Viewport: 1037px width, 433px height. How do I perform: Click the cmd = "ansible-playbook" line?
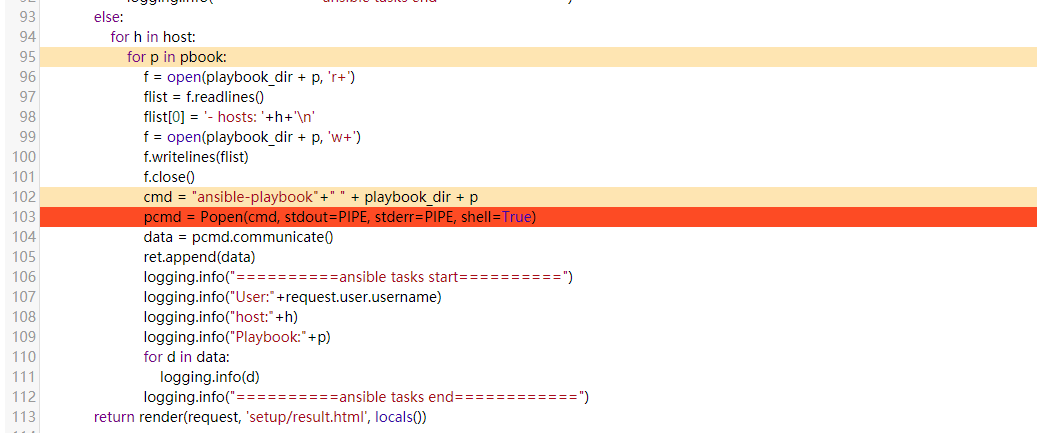point(311,197)
